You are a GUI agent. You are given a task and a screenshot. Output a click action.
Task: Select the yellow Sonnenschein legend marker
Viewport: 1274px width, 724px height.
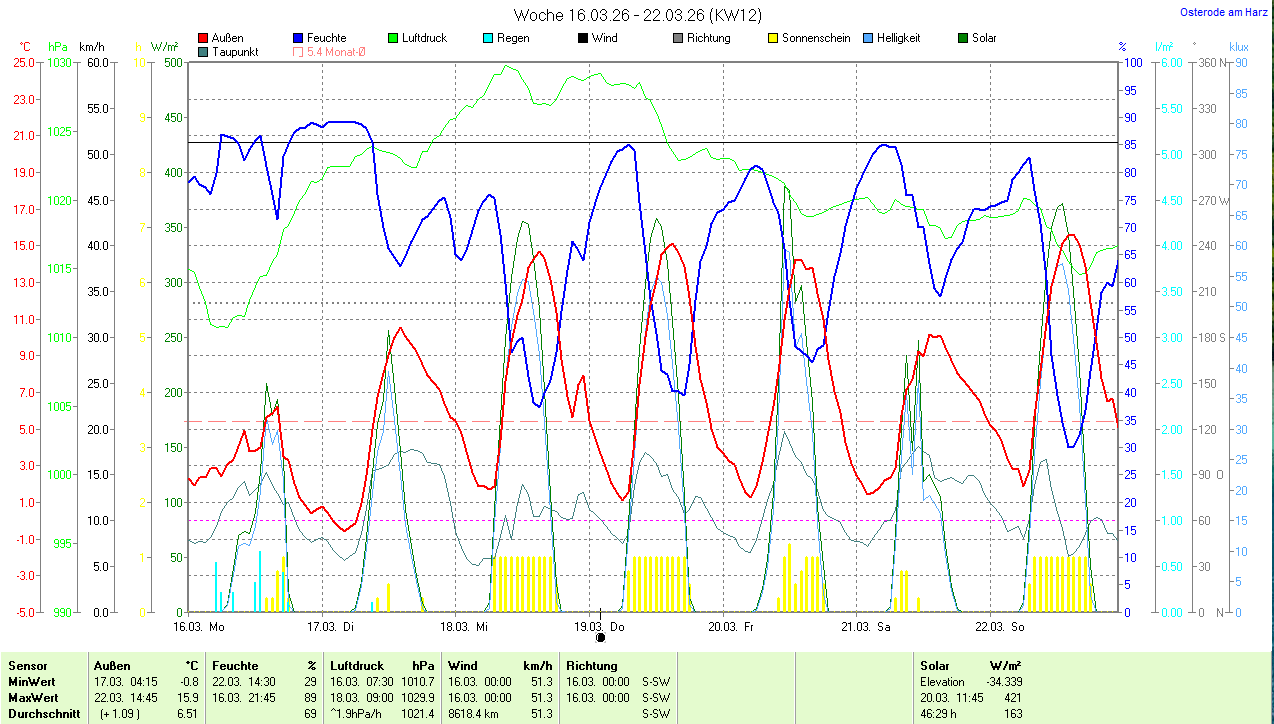773,38
